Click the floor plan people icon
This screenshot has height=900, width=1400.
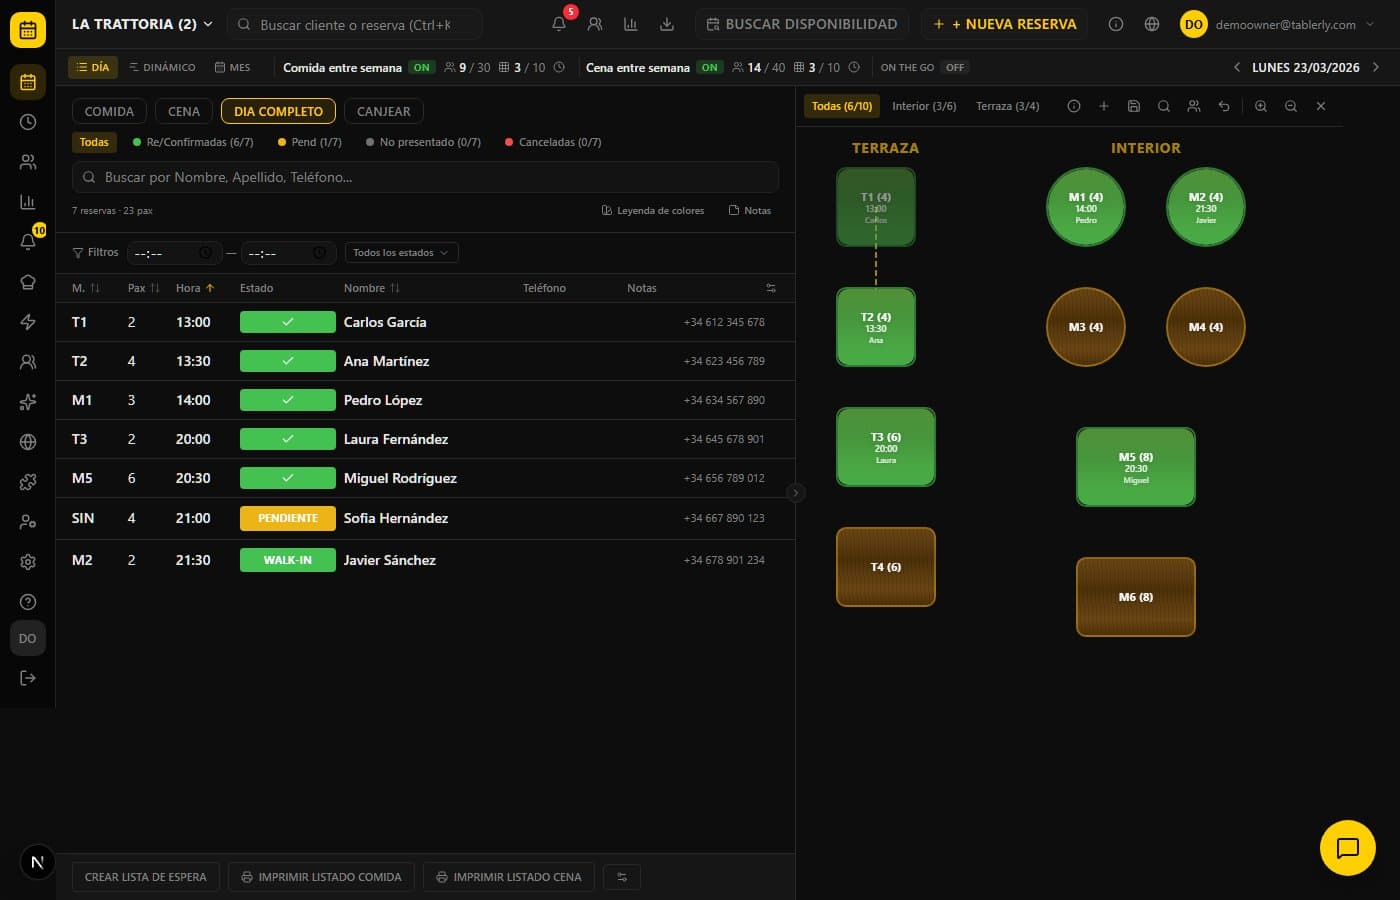click(1194, 106)
